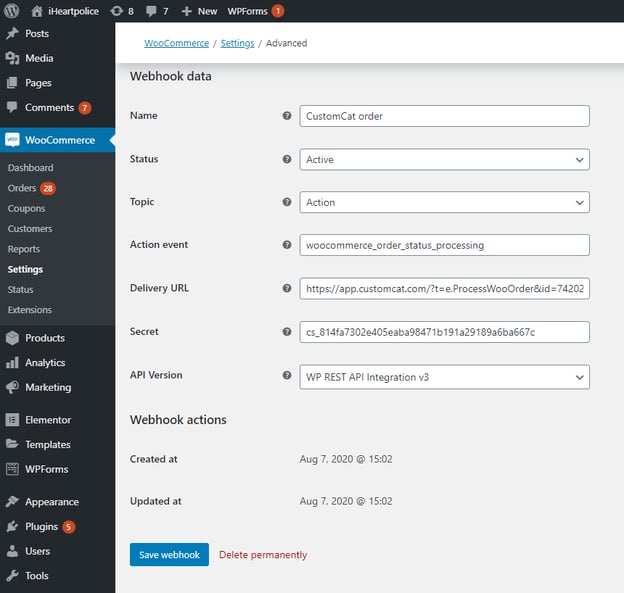The image size is (624, 593).
Task: Open the comments bubble icon in admin bar
Action: click(x=151, y=11)
